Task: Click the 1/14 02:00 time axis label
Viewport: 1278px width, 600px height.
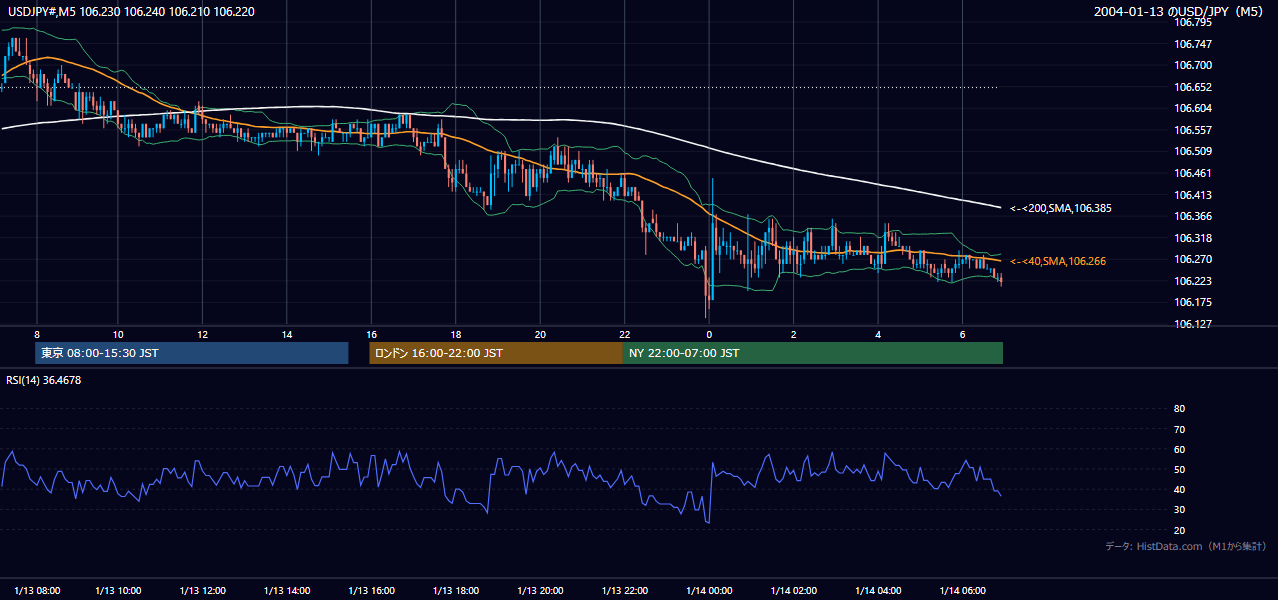Action: [x=793, y=590]
